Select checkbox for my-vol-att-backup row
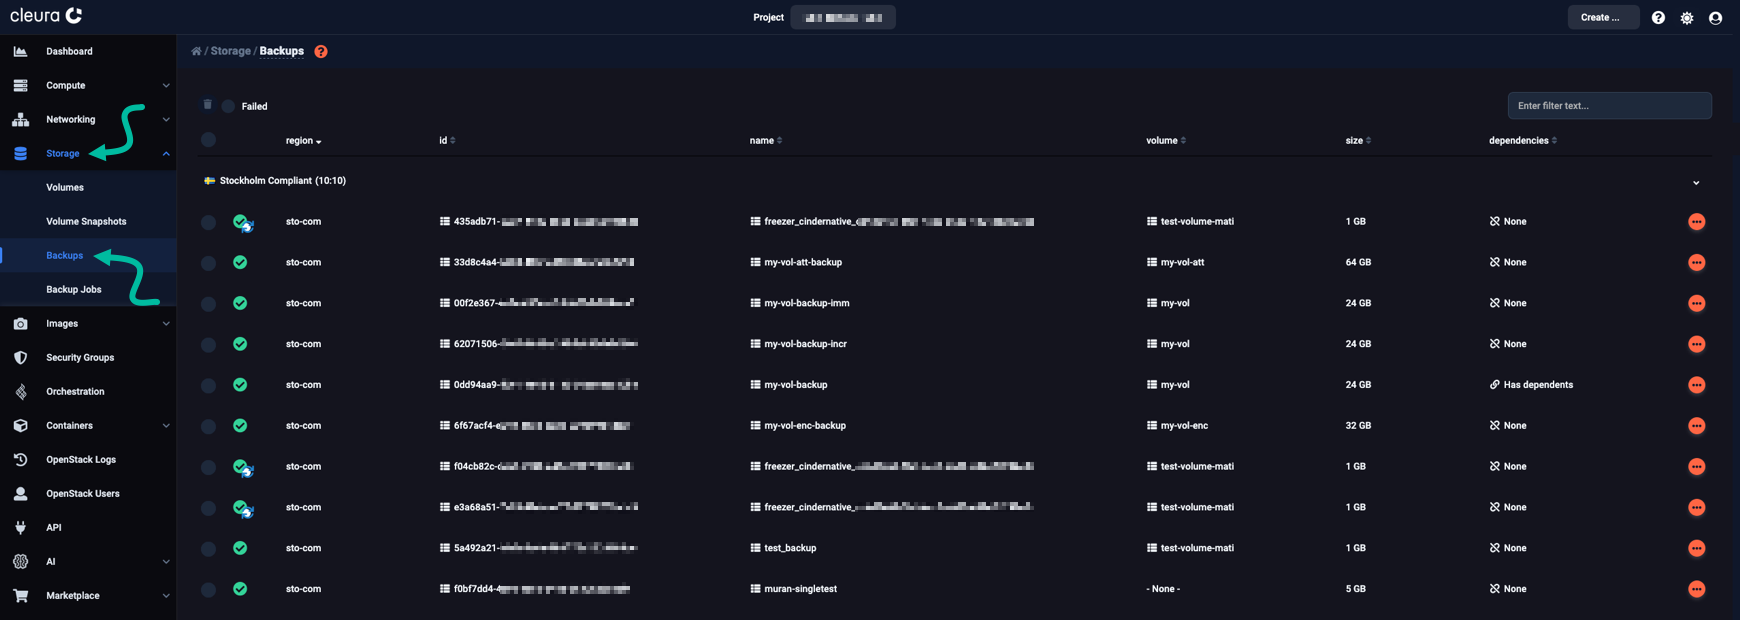This screenshot has height=620, width=1740. [x=208, y=263]
